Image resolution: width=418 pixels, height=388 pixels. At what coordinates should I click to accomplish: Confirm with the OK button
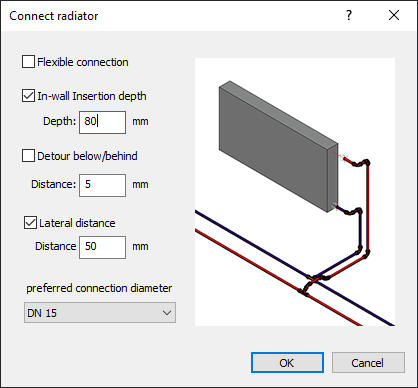click(287, 363)
